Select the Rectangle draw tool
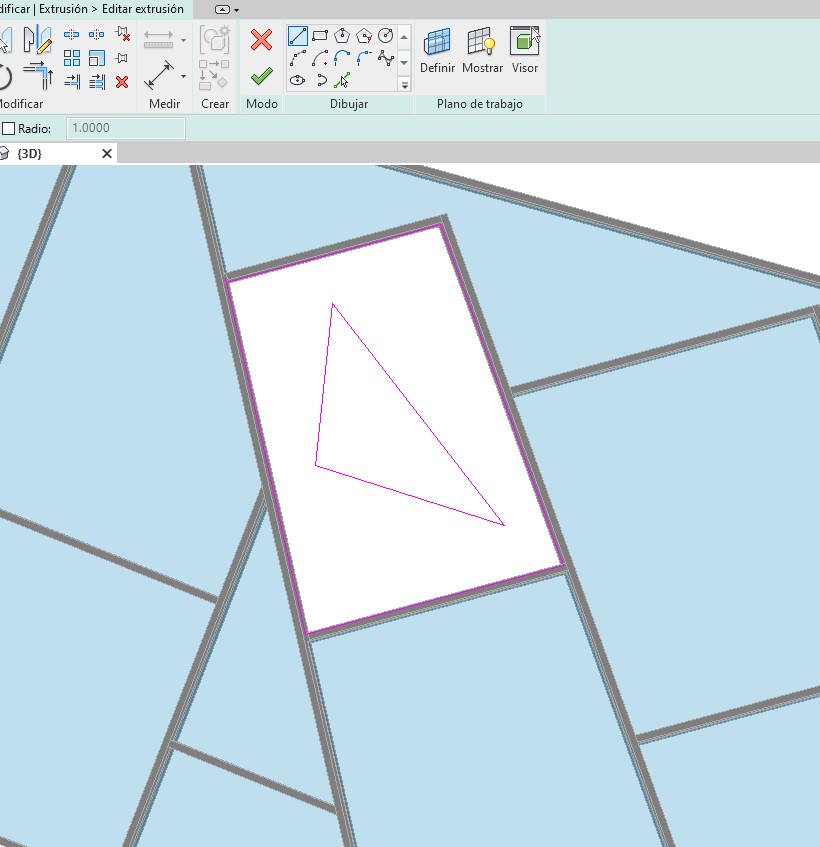This screenshot has height=847, width=820. tap(320, 37)
